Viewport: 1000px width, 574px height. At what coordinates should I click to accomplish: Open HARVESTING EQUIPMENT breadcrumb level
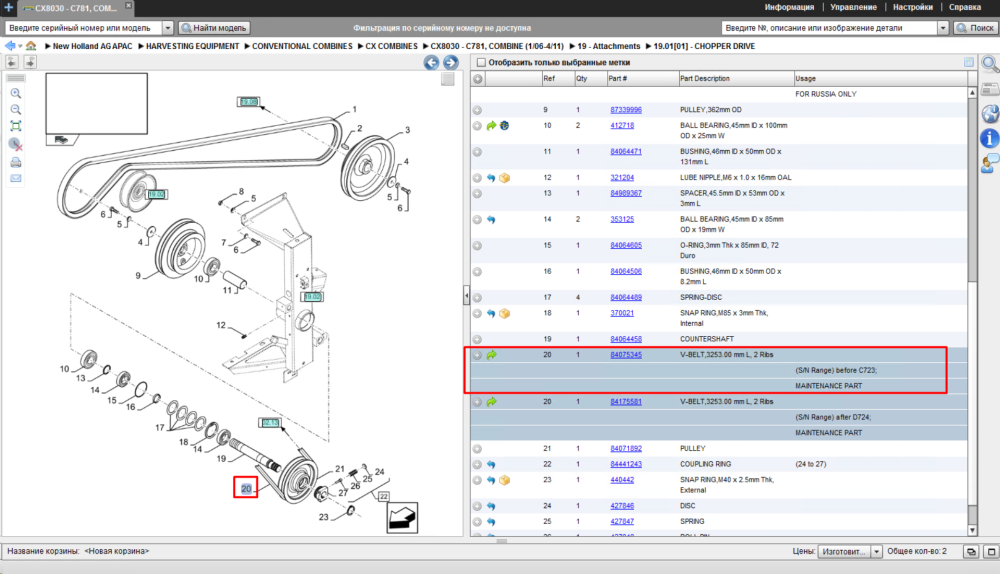click(192, 46)
